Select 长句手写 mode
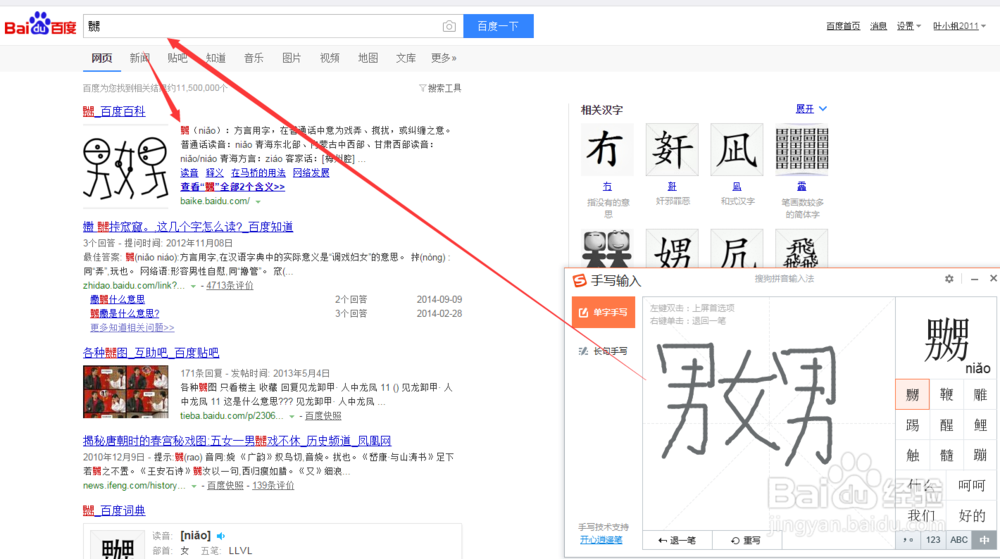1000x559 pixels. 603,351
